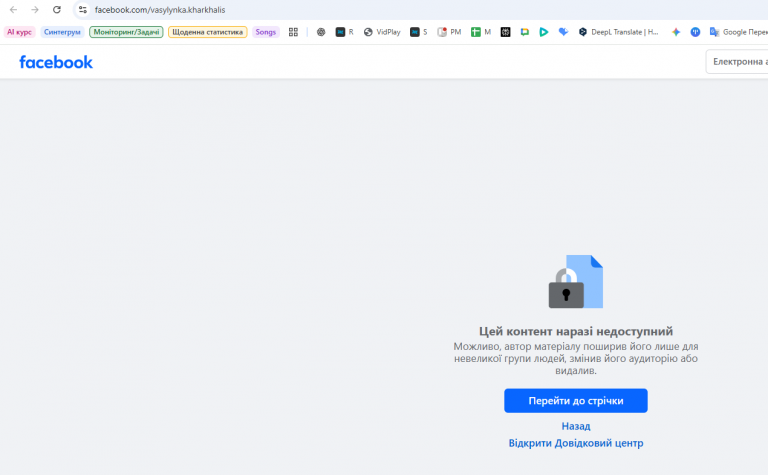Open the ChatGPT bookmark icon
The width and height of the screenshot is (768, 475).
tap(321, 32)
